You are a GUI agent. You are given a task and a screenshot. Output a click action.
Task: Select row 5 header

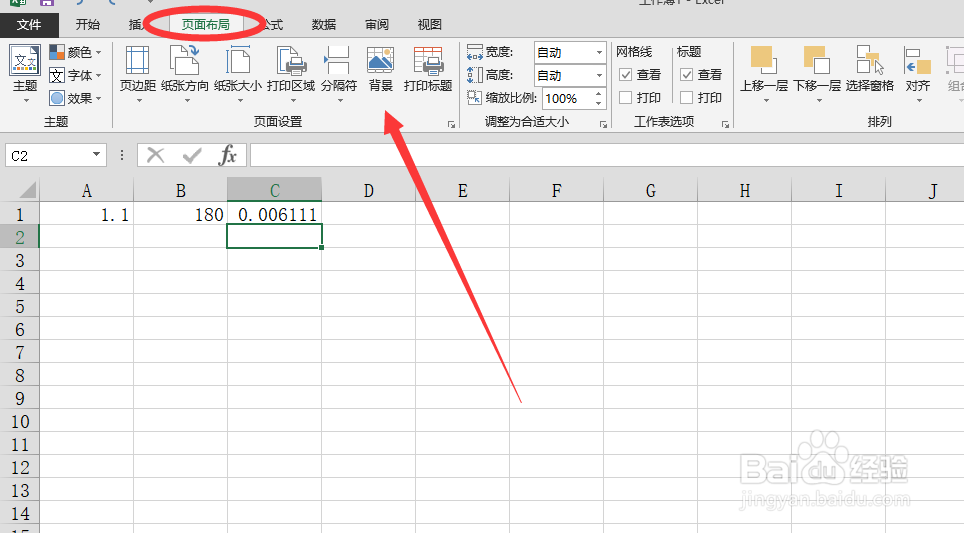20,306
